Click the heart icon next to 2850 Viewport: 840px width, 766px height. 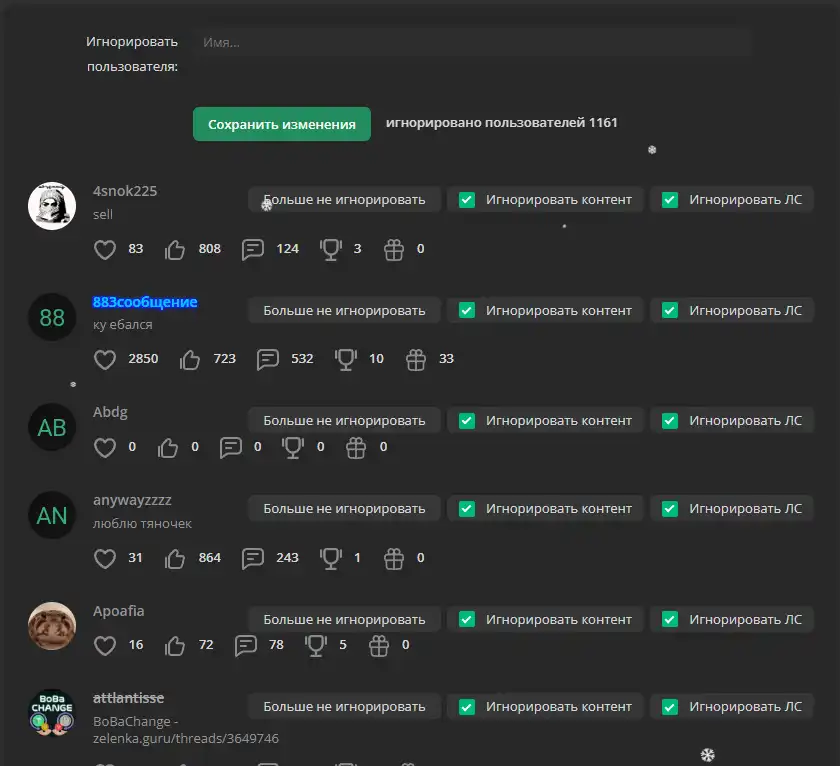coord(104,359)
